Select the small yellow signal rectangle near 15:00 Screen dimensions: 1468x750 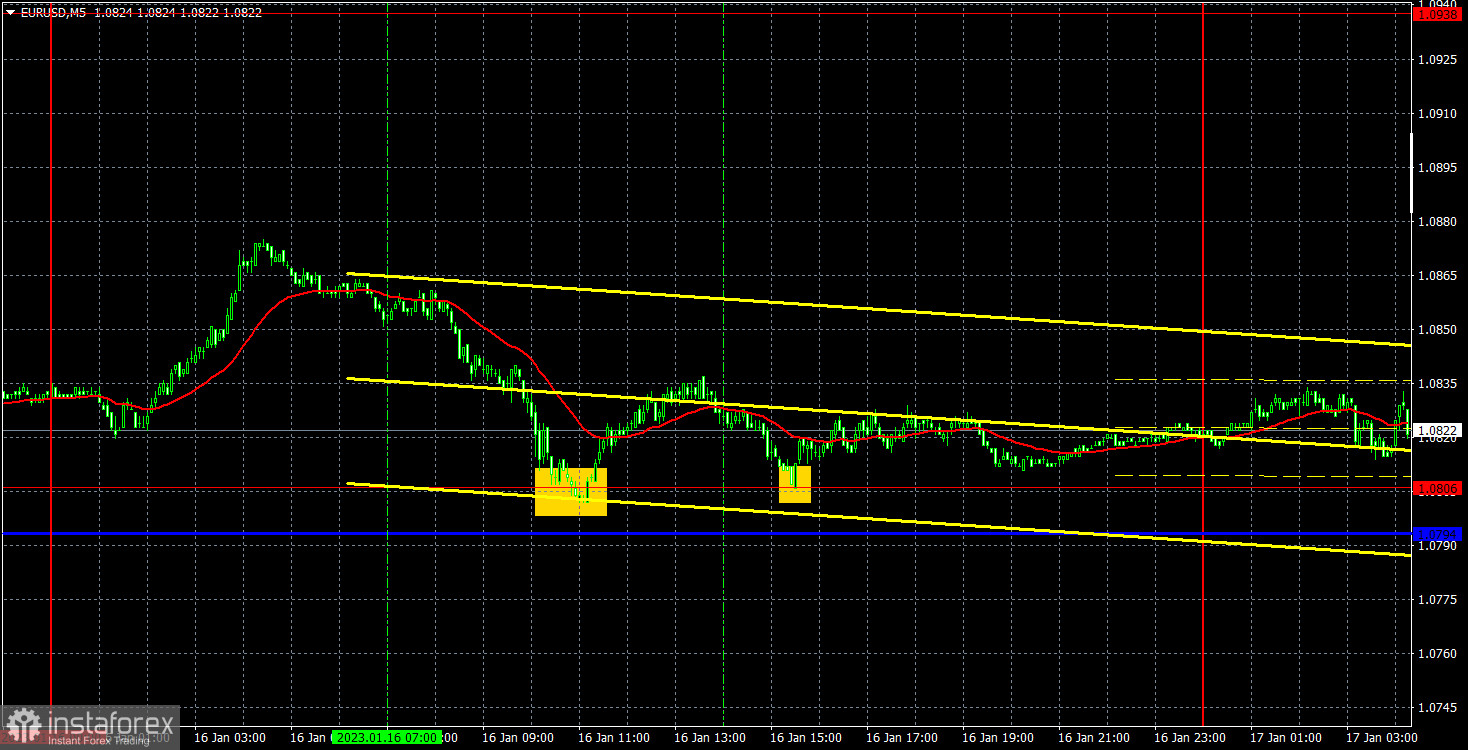coord(795,484)
